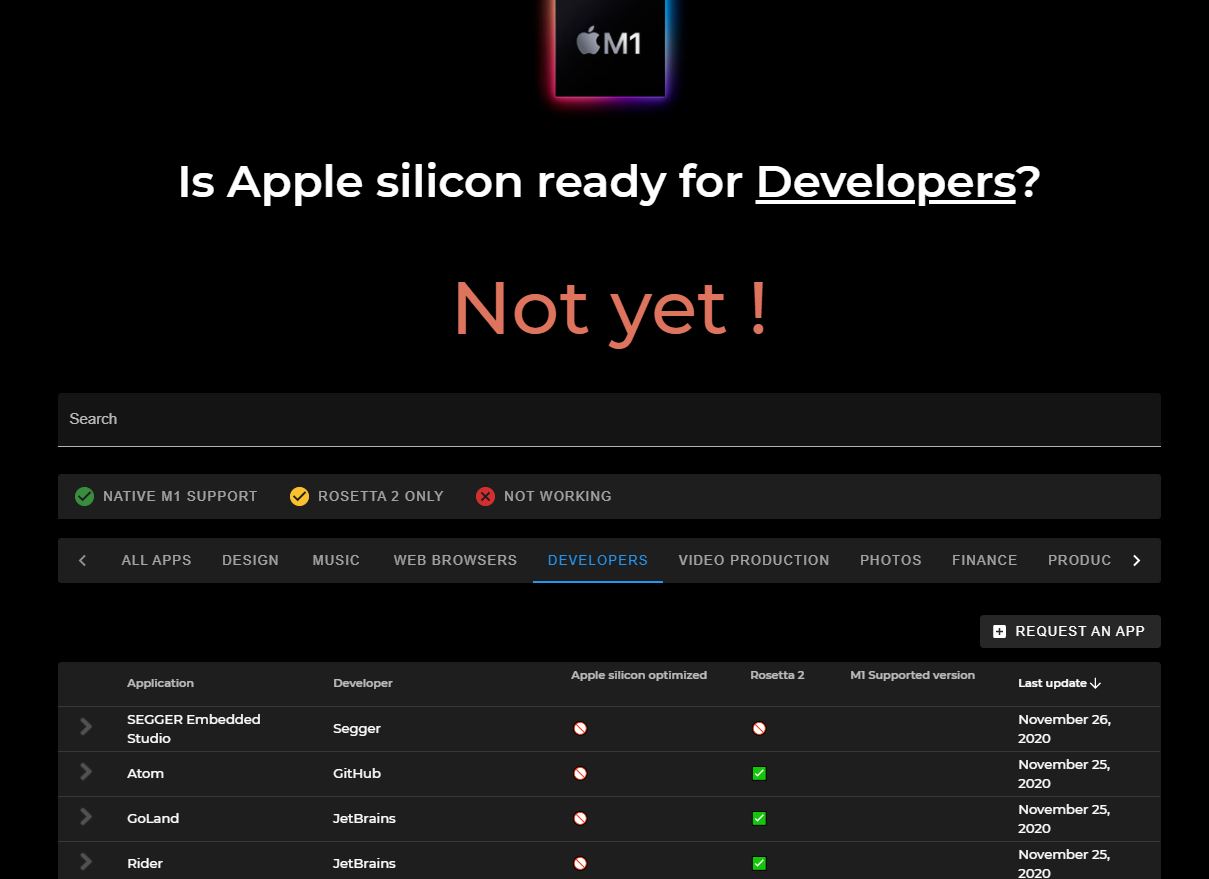Expand the GoLand row details
This screenshot has width=1209, height=879.
(86, 817)
